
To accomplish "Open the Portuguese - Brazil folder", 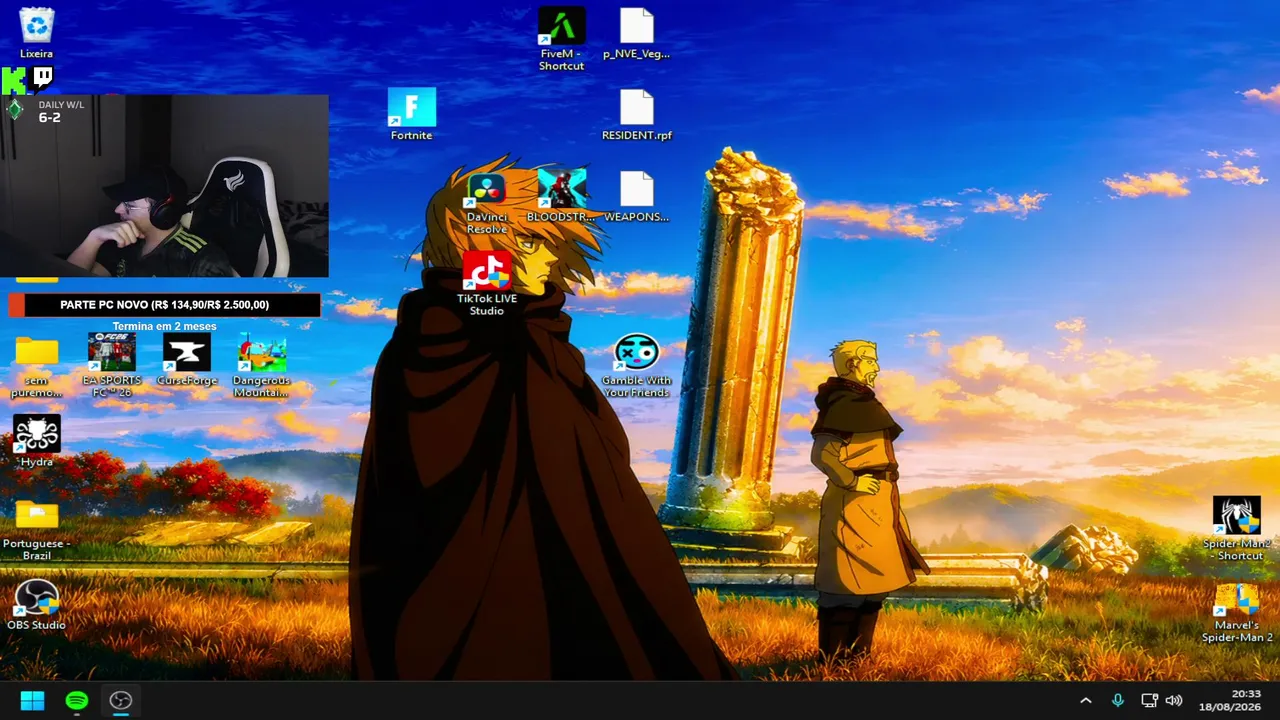I will click(x=37, y=529).
